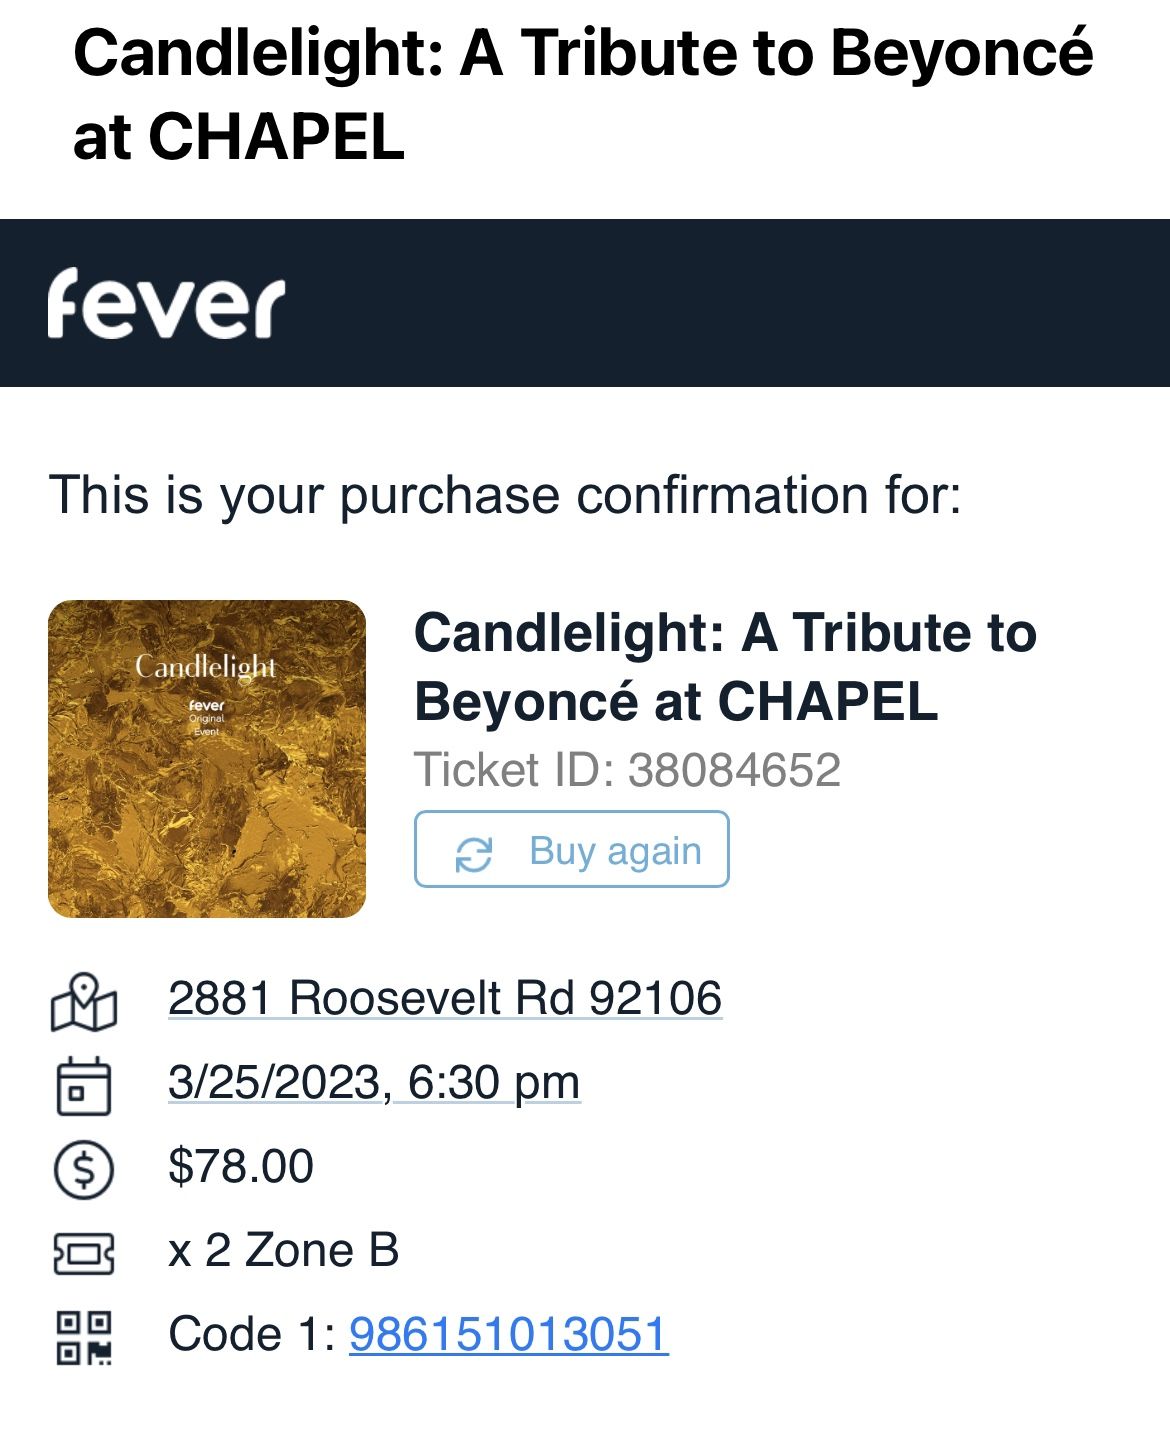Image resolution: width=1170 pixels, height=1446 pixels.
Task: Click the Code 1: label
Action: (252, 1334)
